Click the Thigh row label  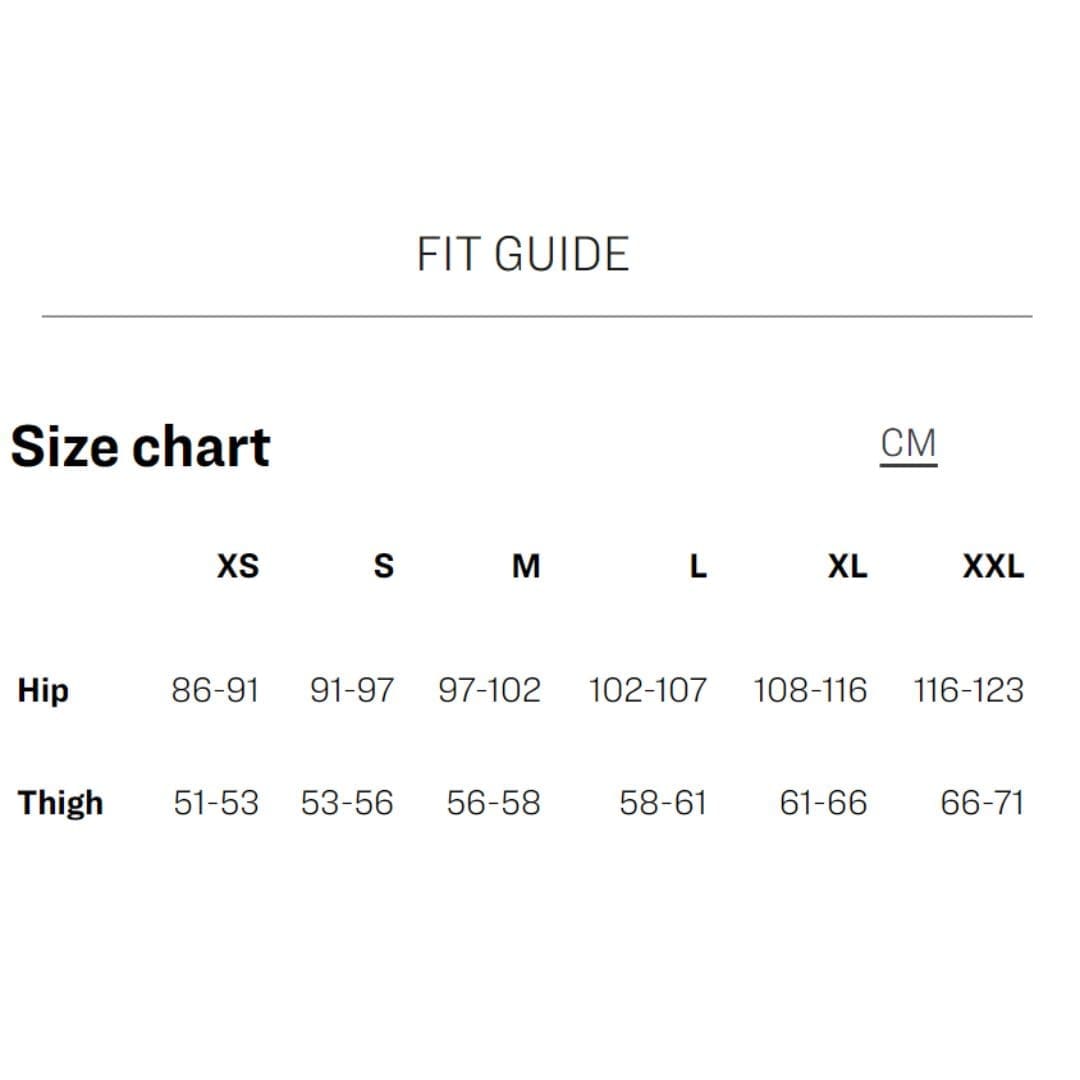(61, 803)
